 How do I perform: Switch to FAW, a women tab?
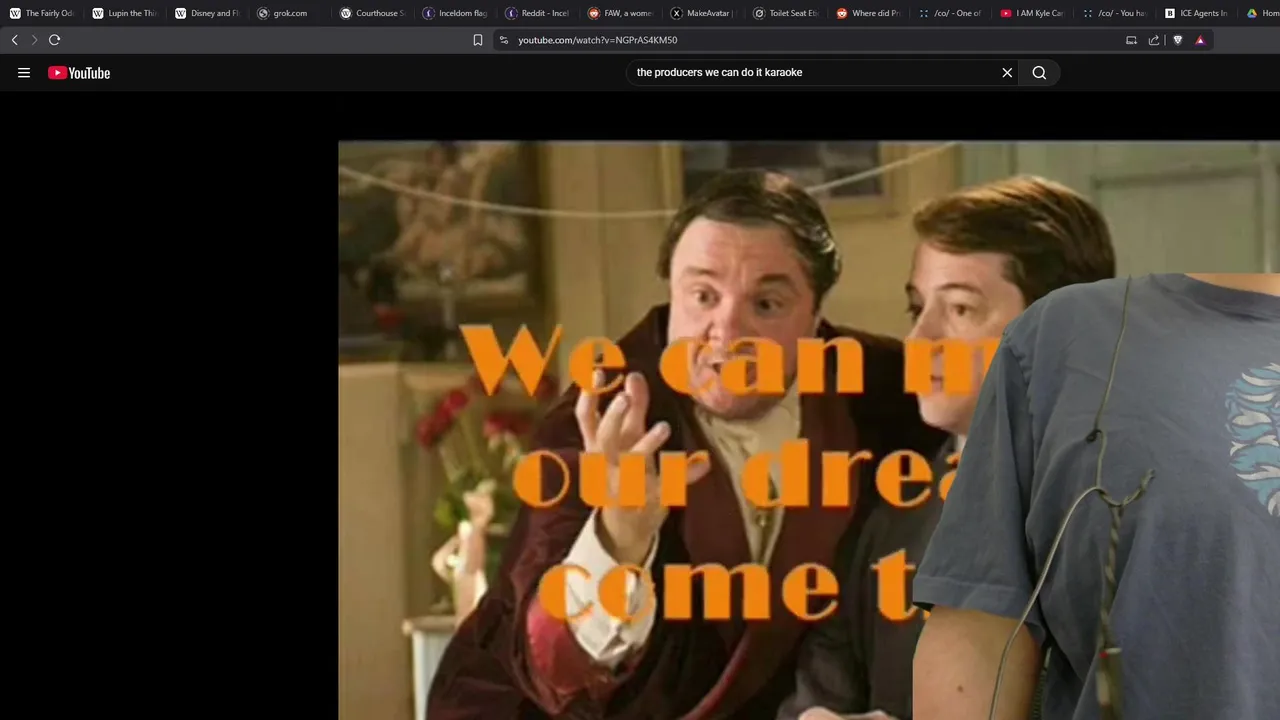[x=621, y=13]
